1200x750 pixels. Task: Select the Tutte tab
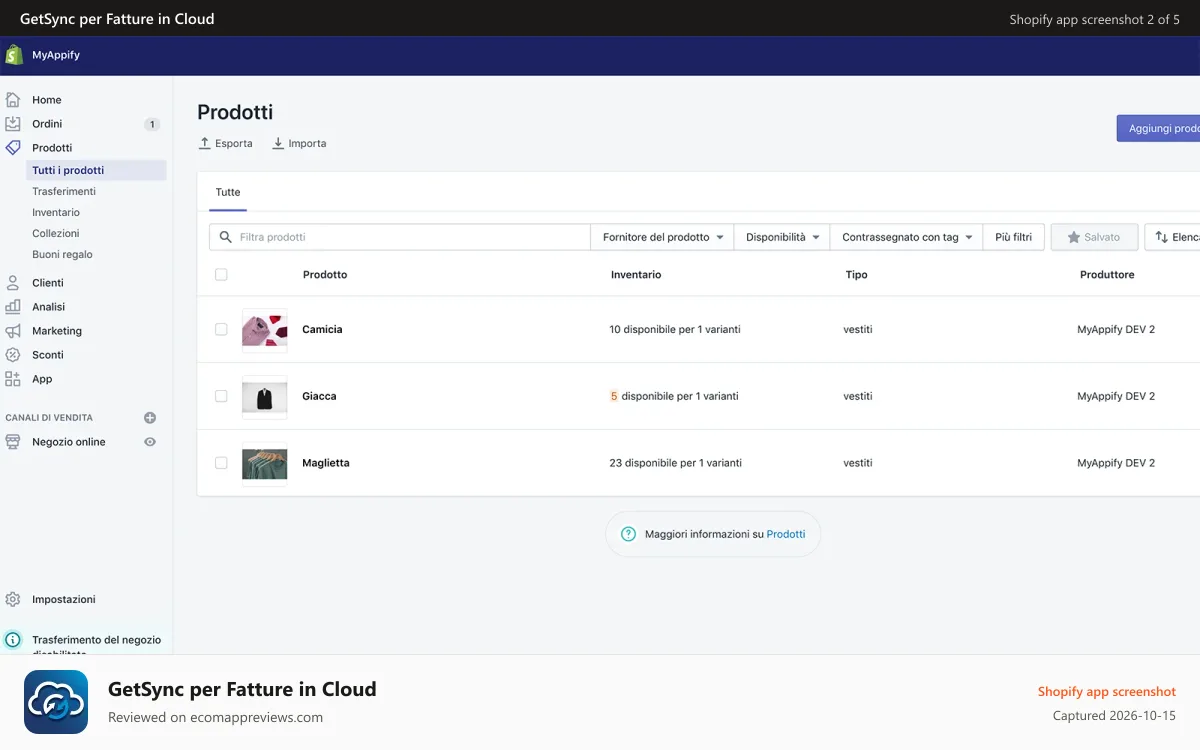(228, 192)
